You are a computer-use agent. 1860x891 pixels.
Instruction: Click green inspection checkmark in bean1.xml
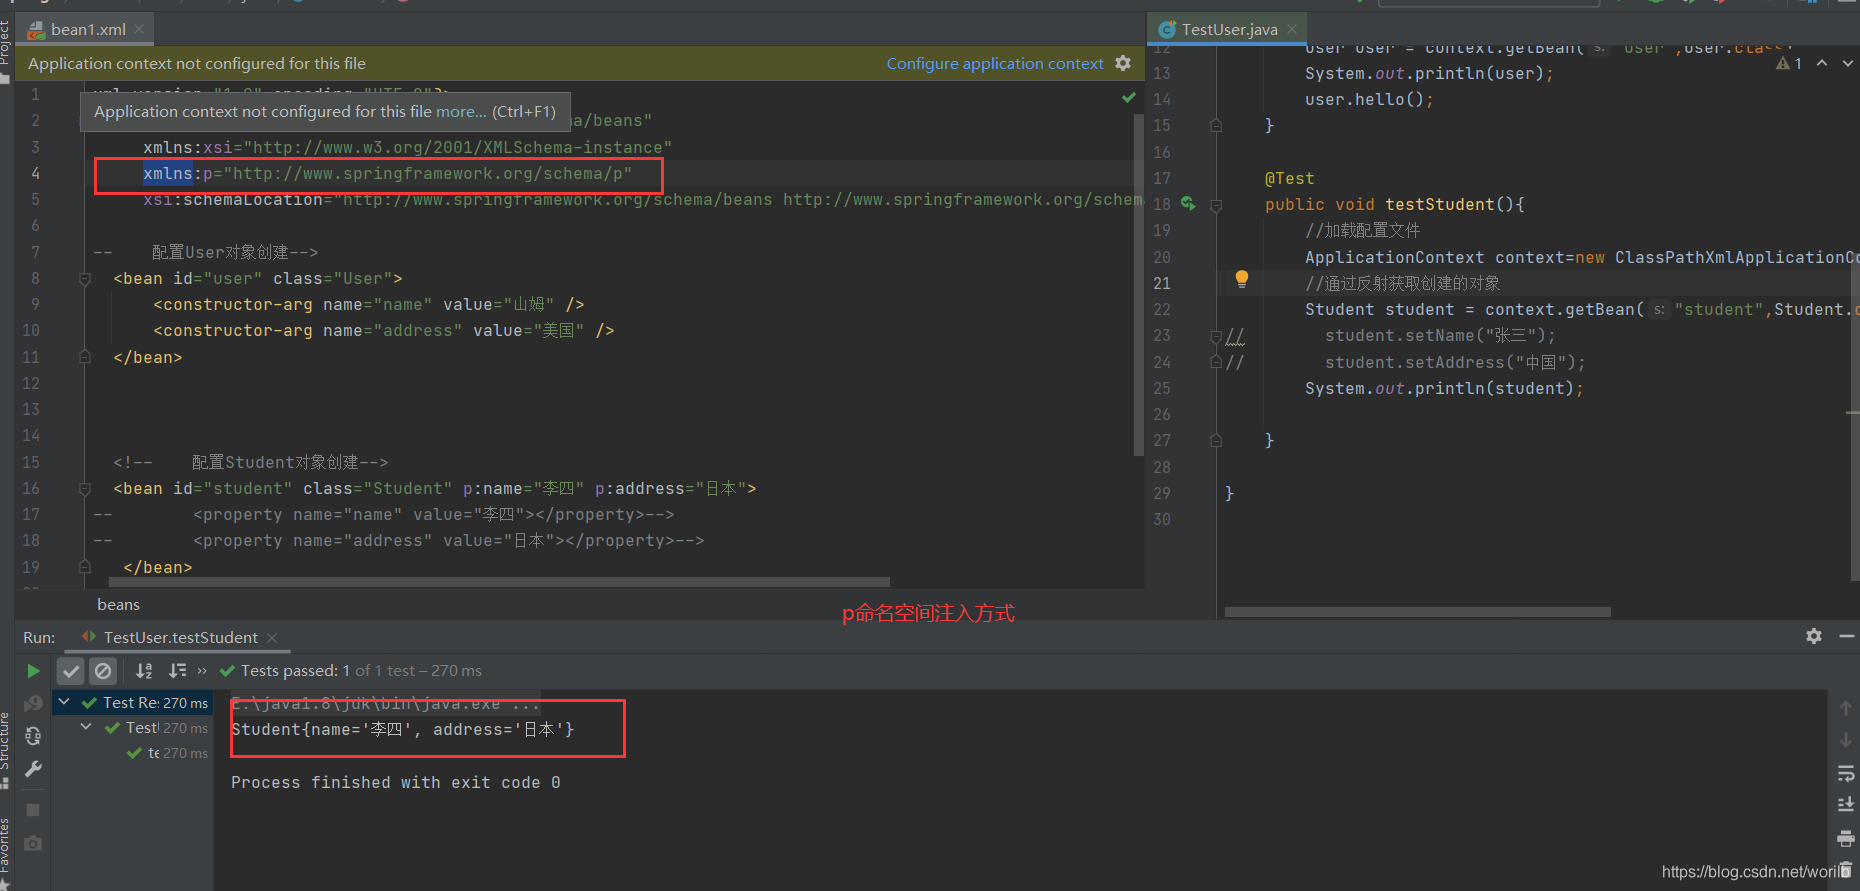(1129, 97)
